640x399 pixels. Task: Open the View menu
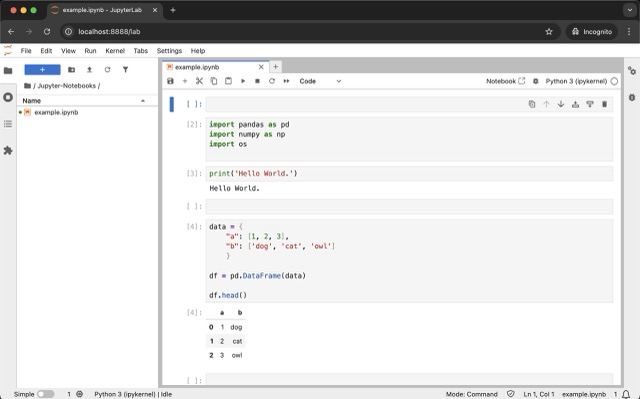(68, 51)
